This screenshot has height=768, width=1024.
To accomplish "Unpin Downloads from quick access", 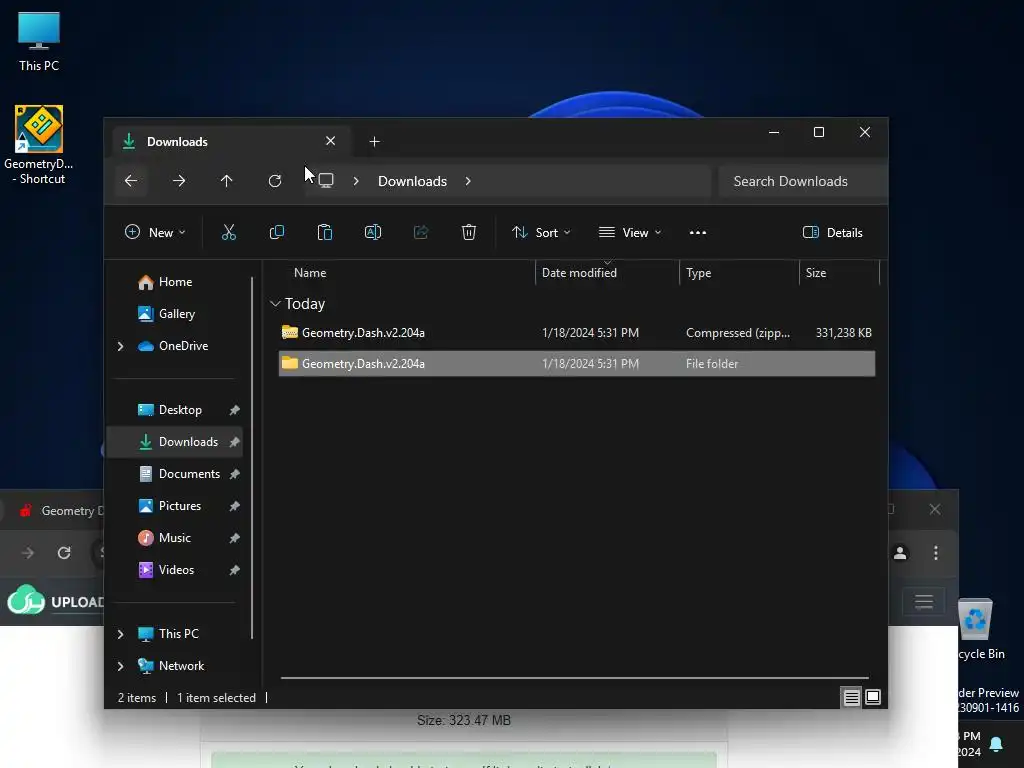I will tap(234, 442).
